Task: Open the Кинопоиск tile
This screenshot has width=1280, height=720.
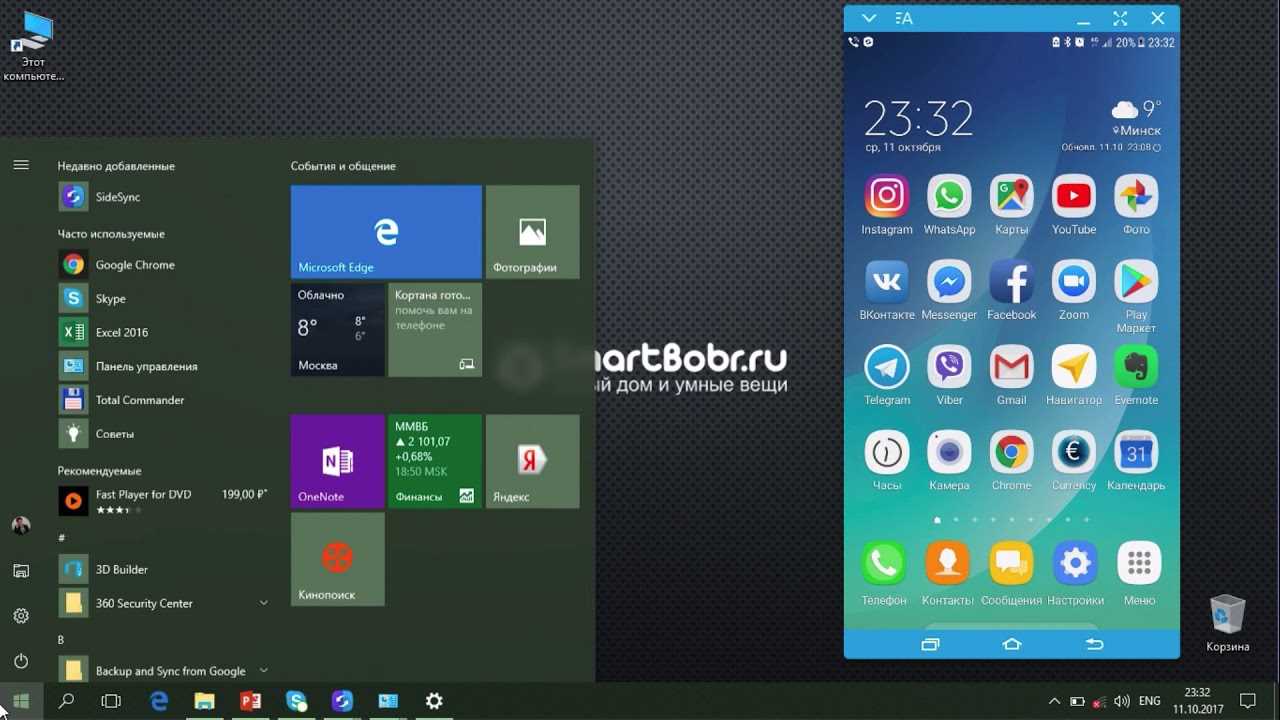Action: [x=338, y=559]
